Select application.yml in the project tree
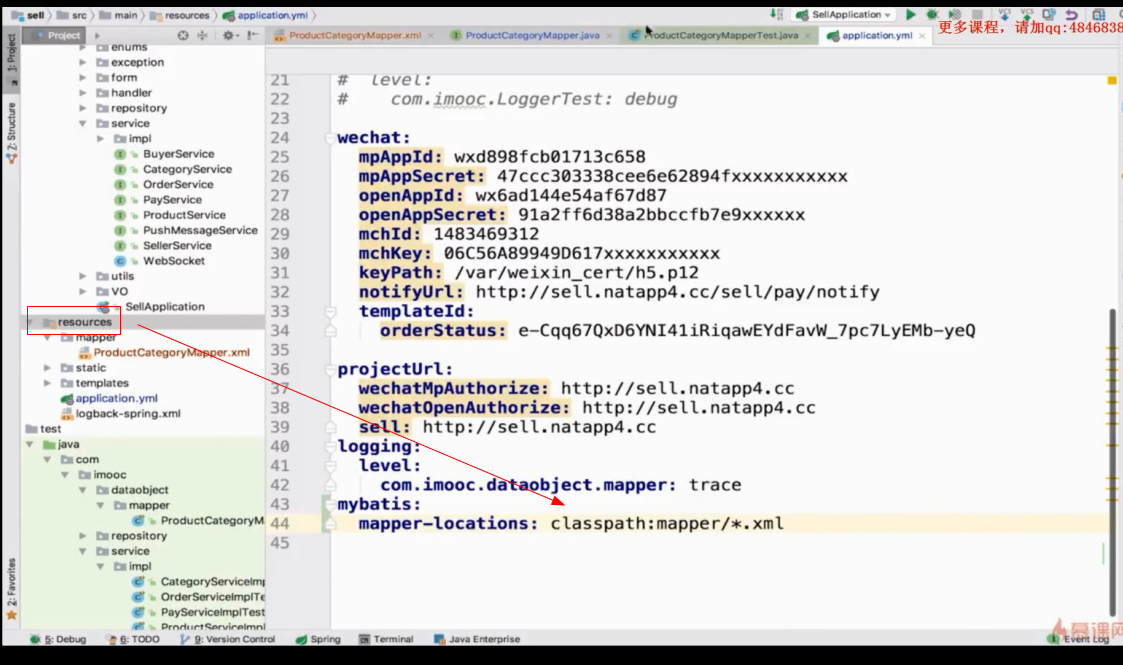Screen dimensions: 1123x665 click(117, 398)
